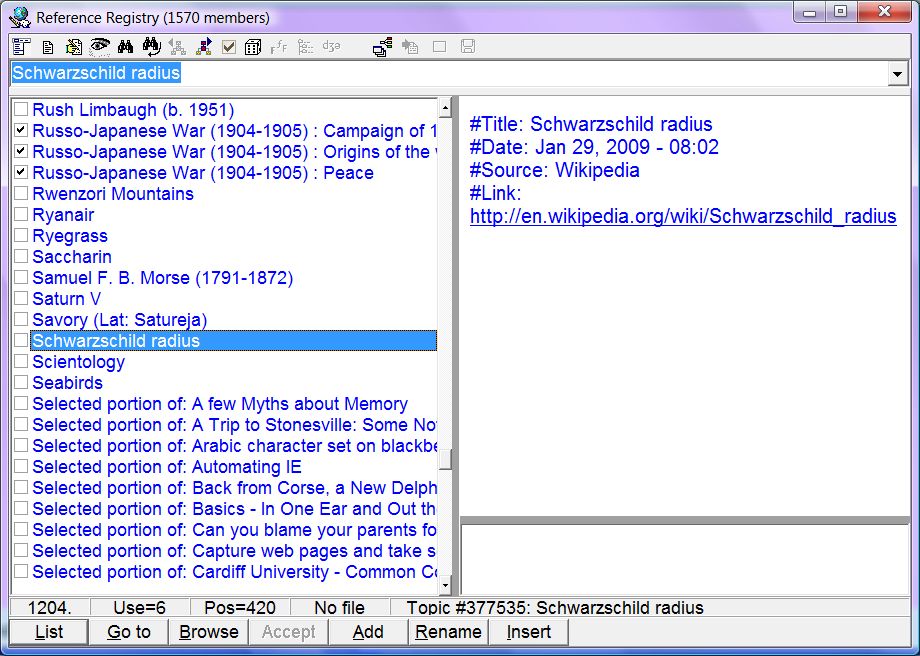The width and height of the screenshot is (920, 656).
Task: Uncheck Russo-Japanese War : Peace checkbox
Action: click(21, 173)
